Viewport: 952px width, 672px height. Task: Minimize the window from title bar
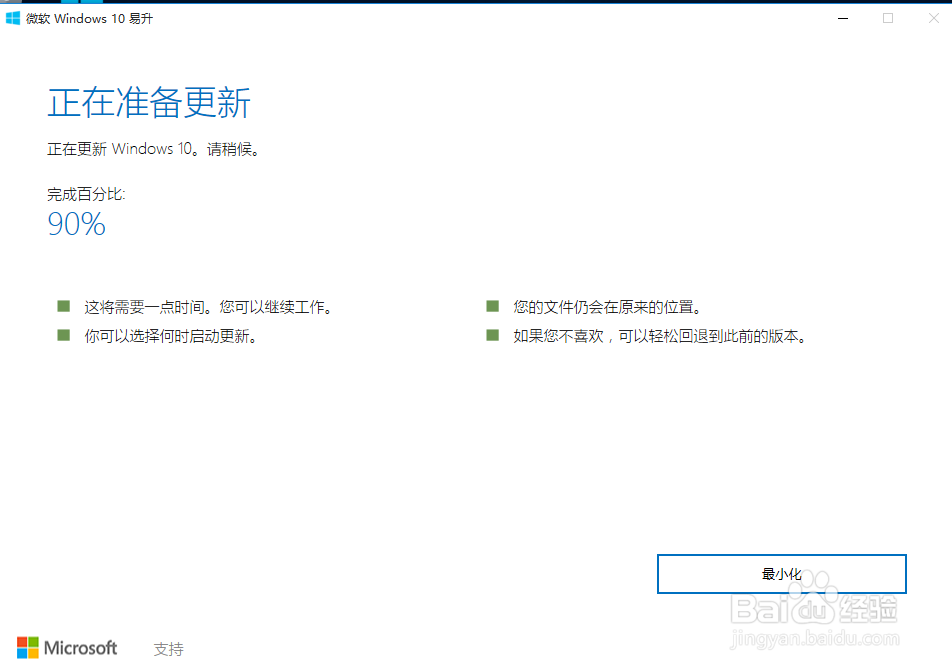tap(843, 18)
